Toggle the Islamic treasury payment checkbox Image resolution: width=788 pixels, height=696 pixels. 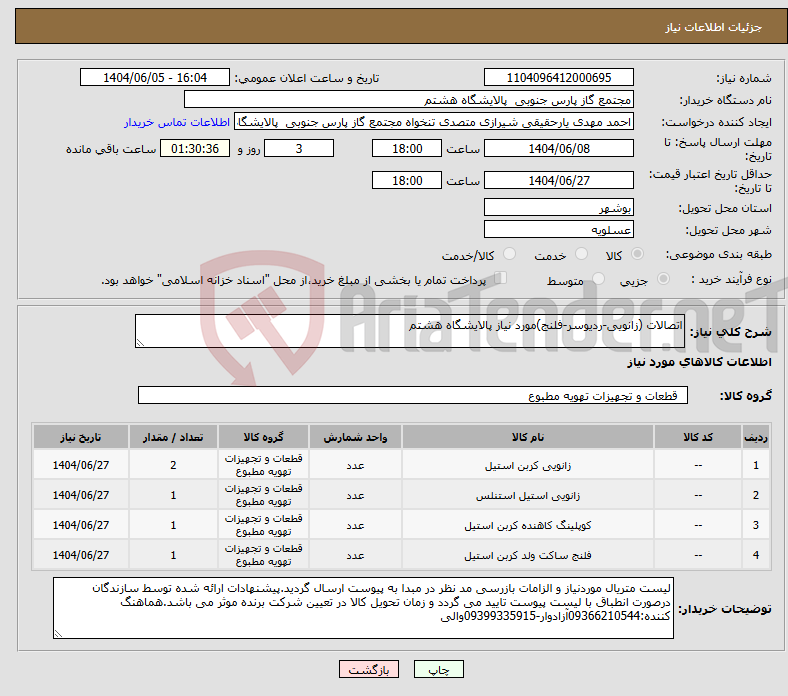pos(501,280)
